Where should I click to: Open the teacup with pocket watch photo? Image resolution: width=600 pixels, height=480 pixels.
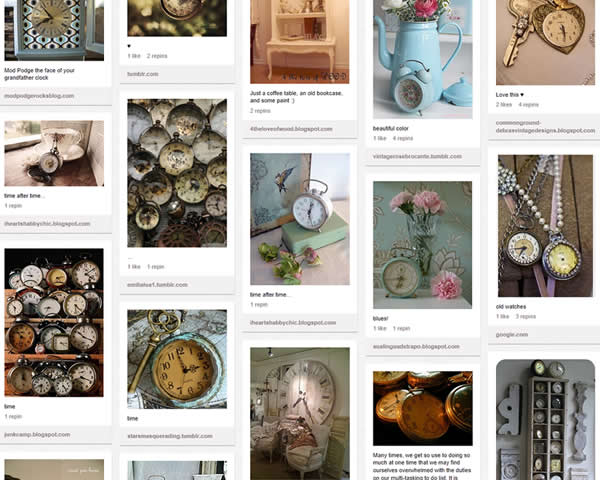click(x=54, y=153)
